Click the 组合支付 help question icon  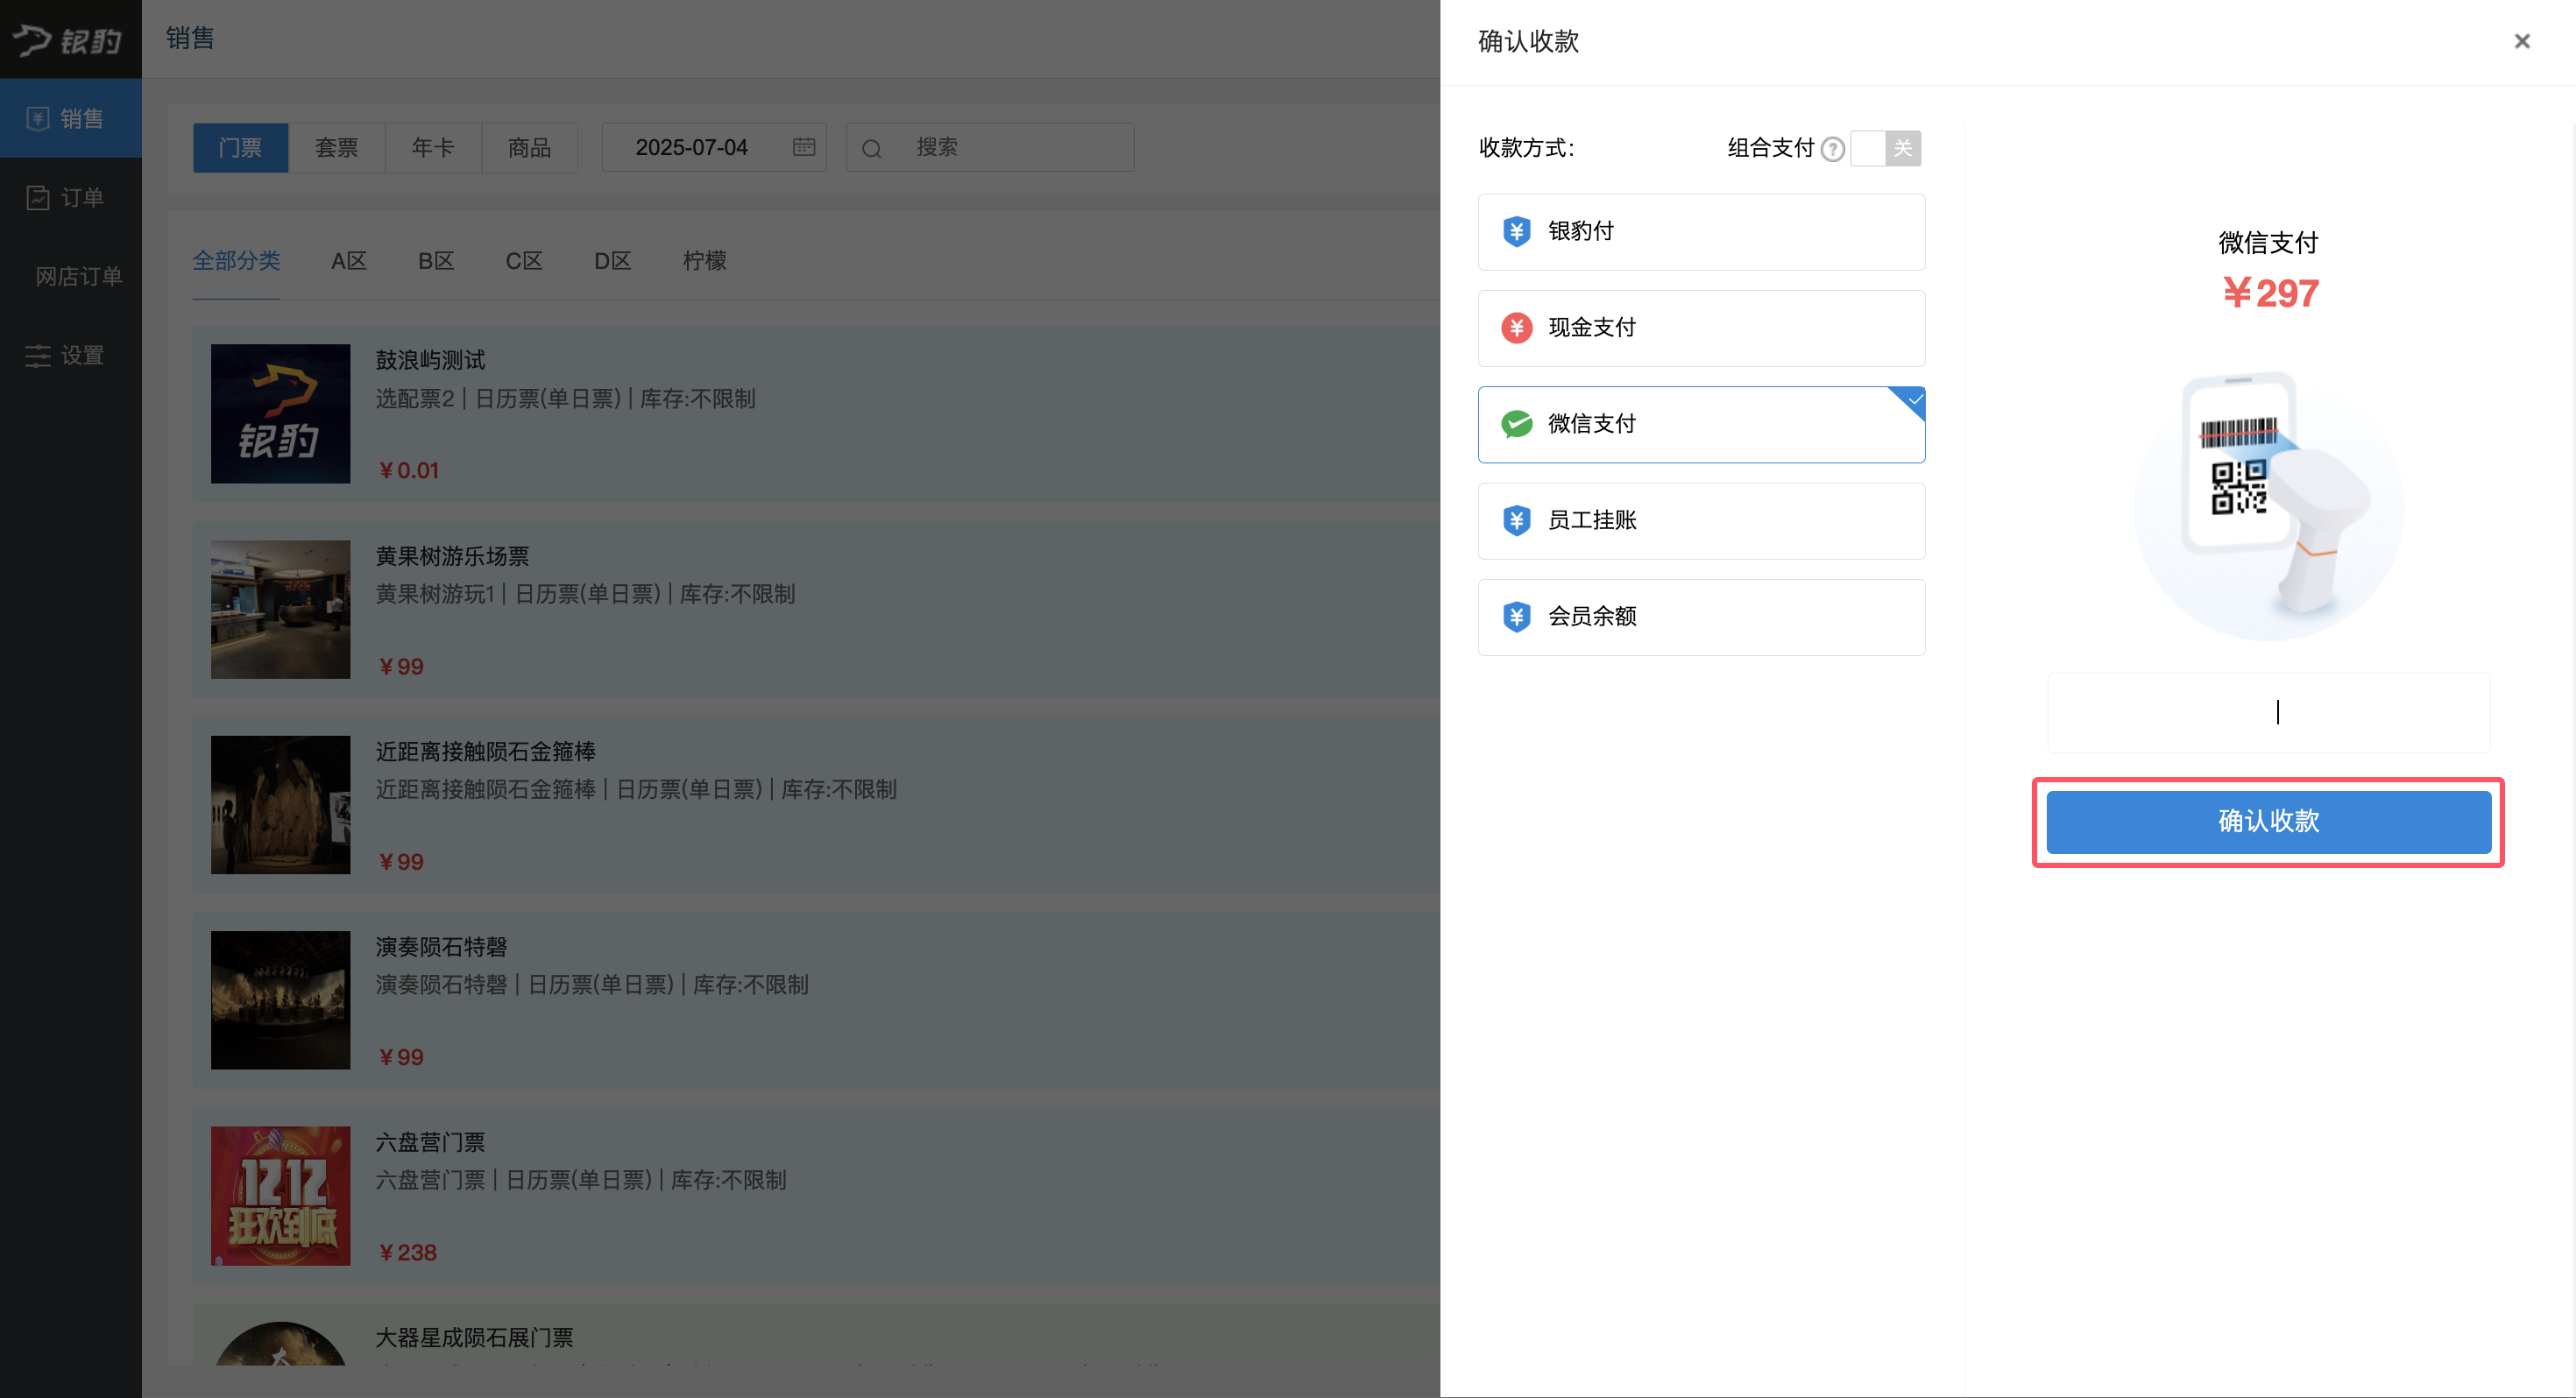click(1832, 149)
